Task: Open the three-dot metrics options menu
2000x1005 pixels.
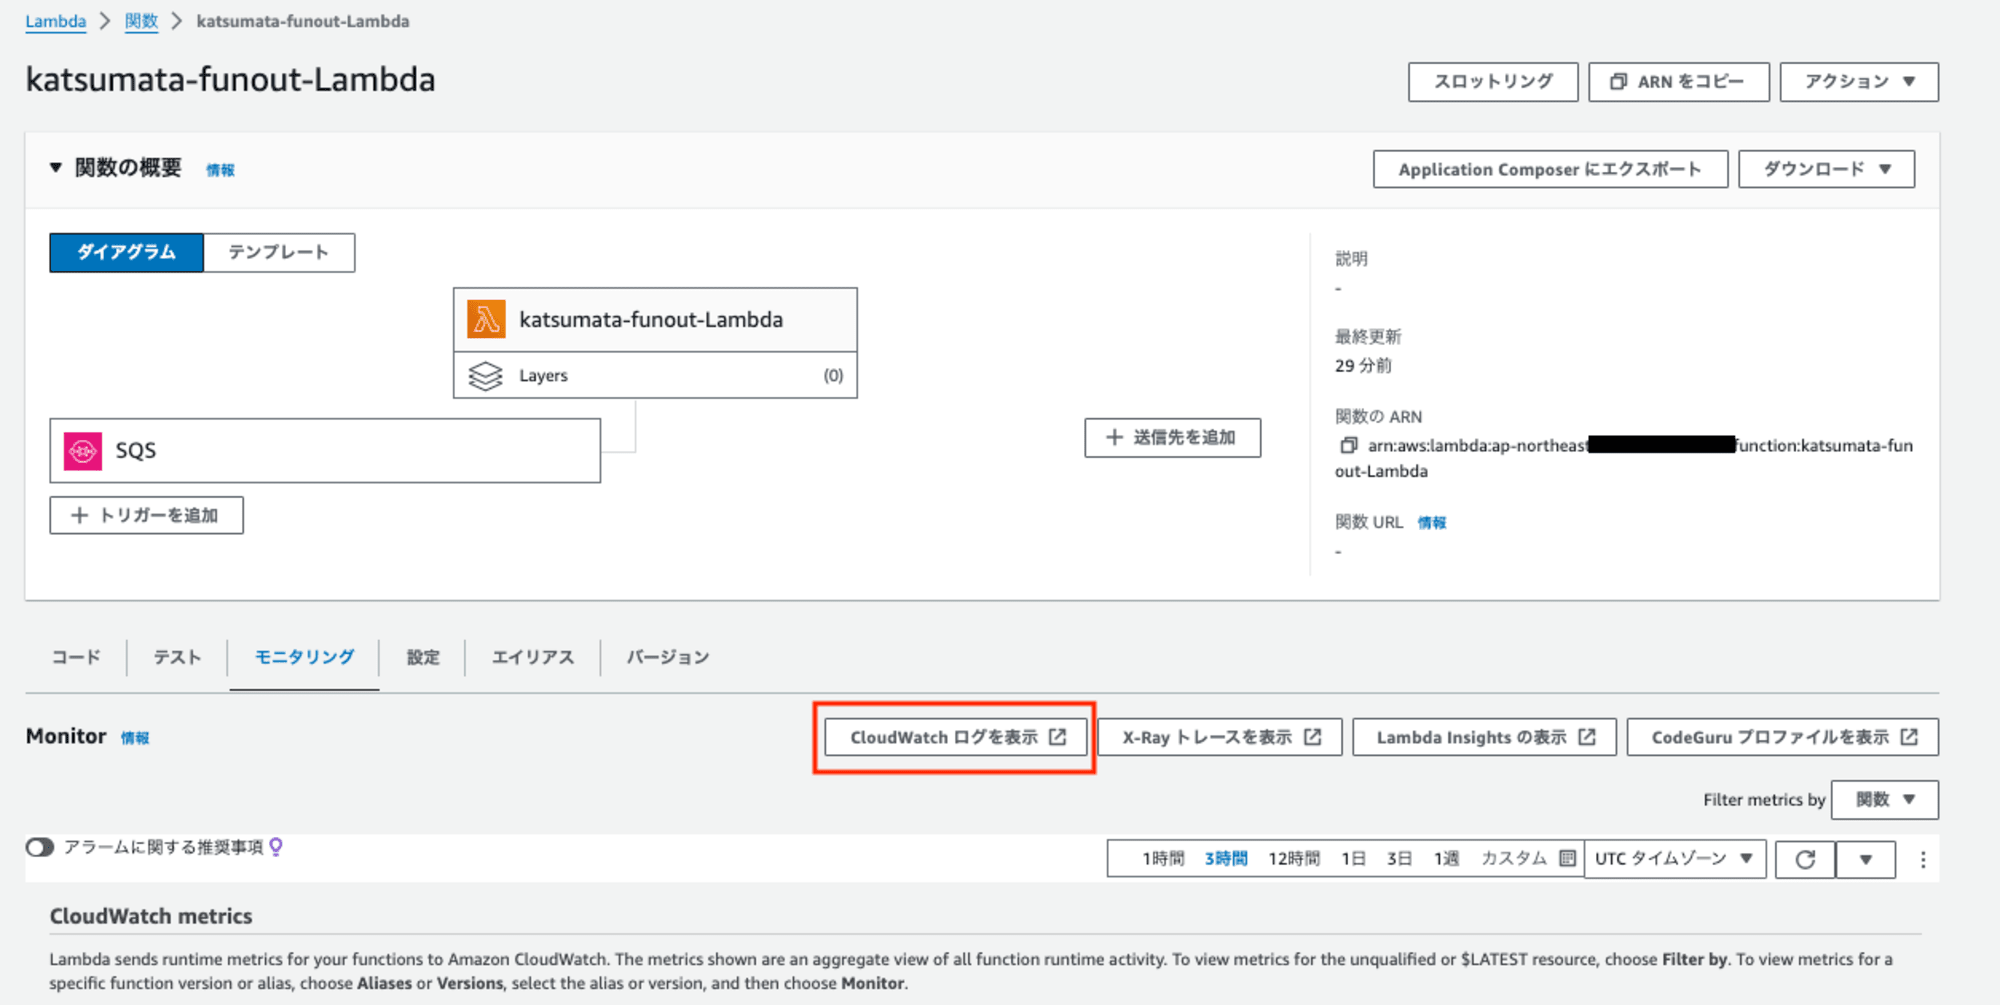Action: click(x=1922, y=859)
